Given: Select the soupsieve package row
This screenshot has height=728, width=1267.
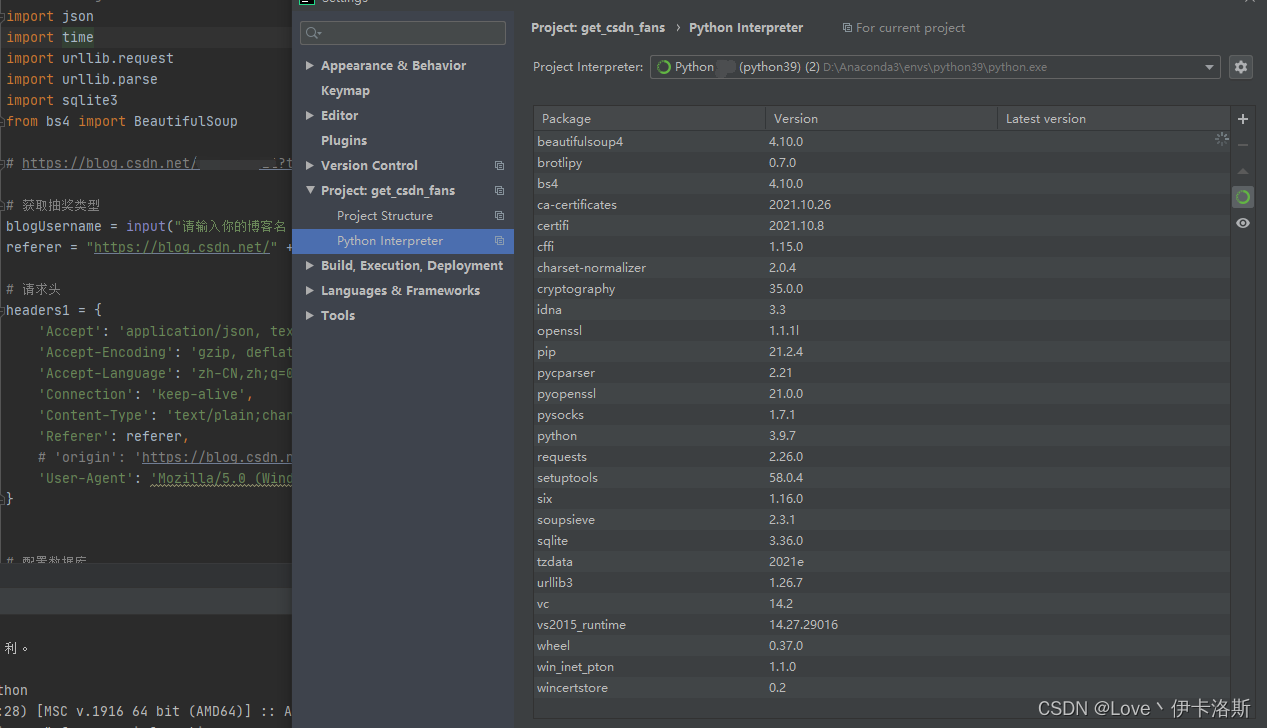Looking at the screenshot, I should click(881, 519).
